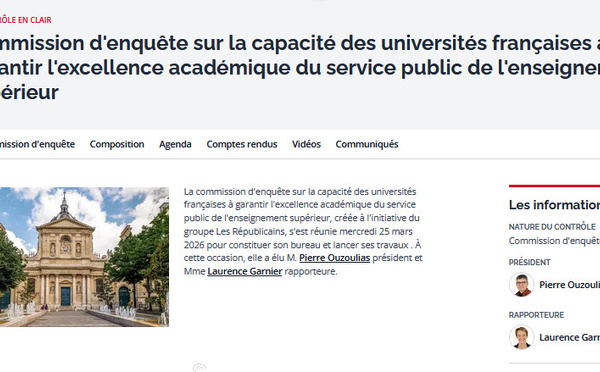The width and height of the screenshot is (600, 372).
Task: Open the Vidéos tab
Action: coord(306,144)
